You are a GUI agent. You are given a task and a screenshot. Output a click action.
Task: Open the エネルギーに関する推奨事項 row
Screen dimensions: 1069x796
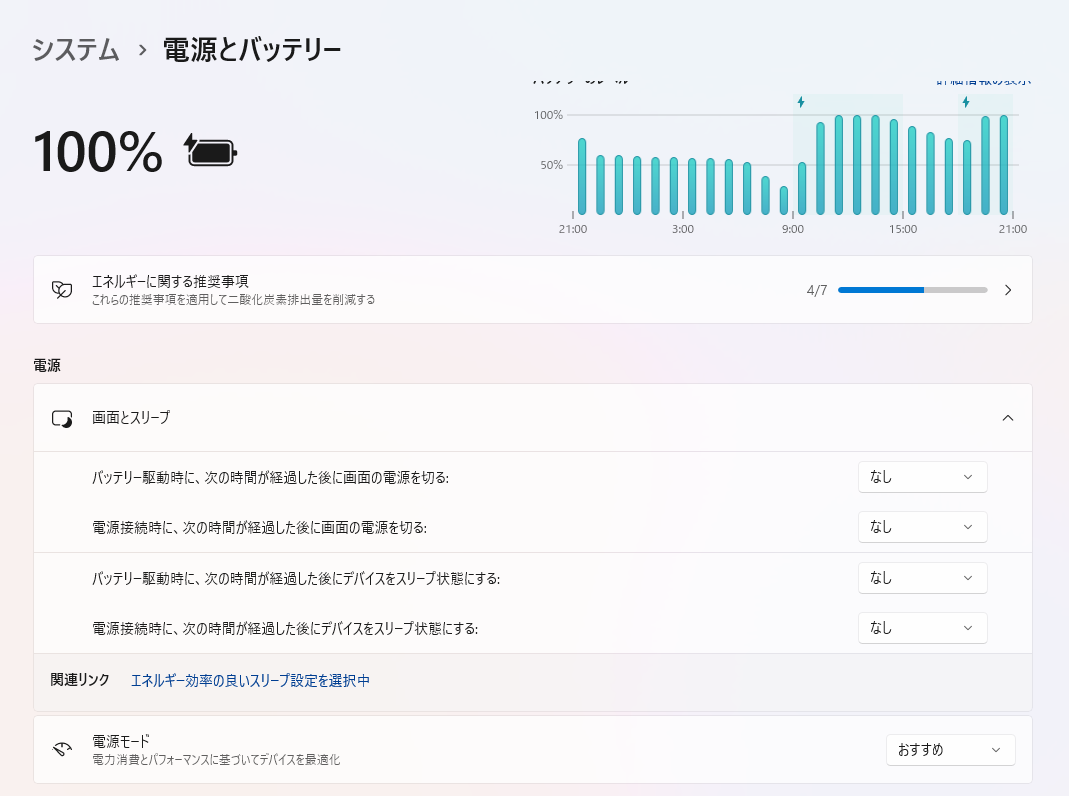[x=400, y=290]
